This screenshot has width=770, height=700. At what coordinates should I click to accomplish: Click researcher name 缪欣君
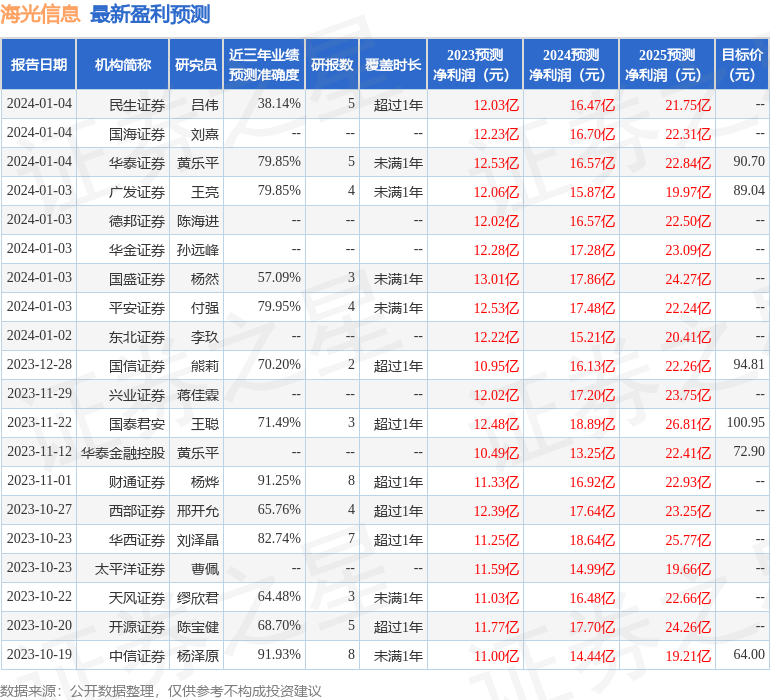click(198, 597)
